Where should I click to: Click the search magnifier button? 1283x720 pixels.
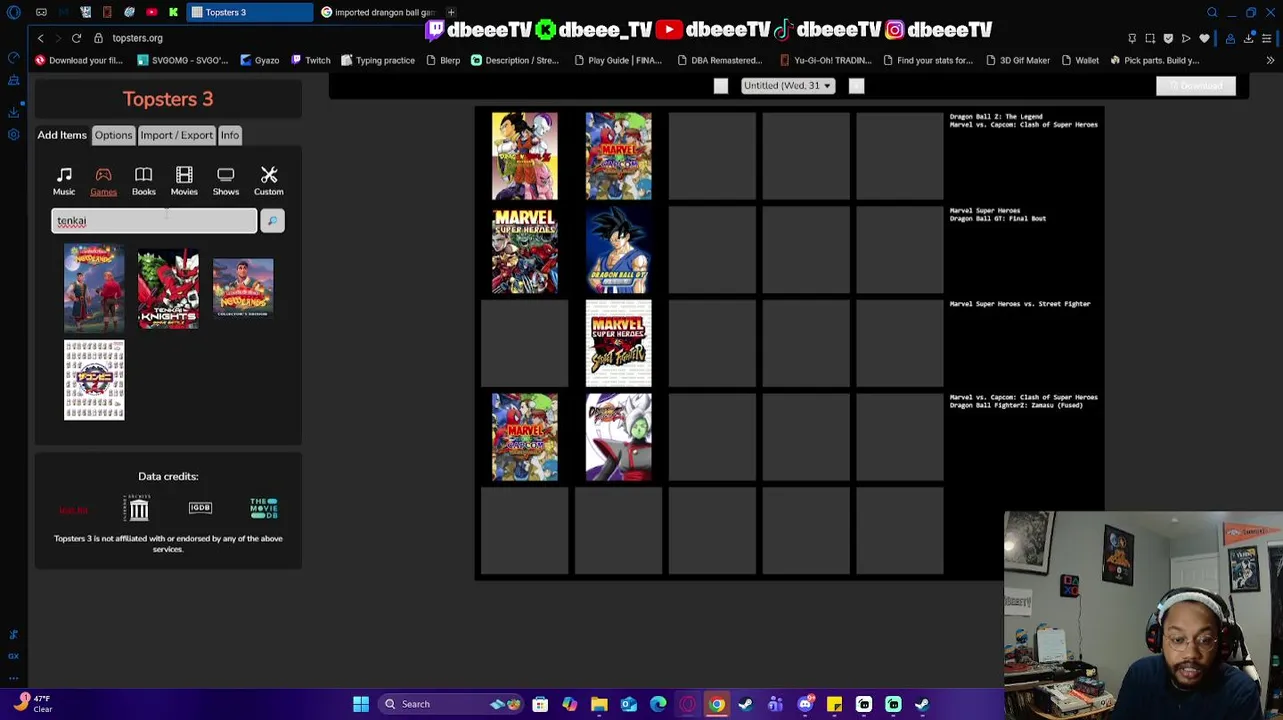(x=272, y=221)
